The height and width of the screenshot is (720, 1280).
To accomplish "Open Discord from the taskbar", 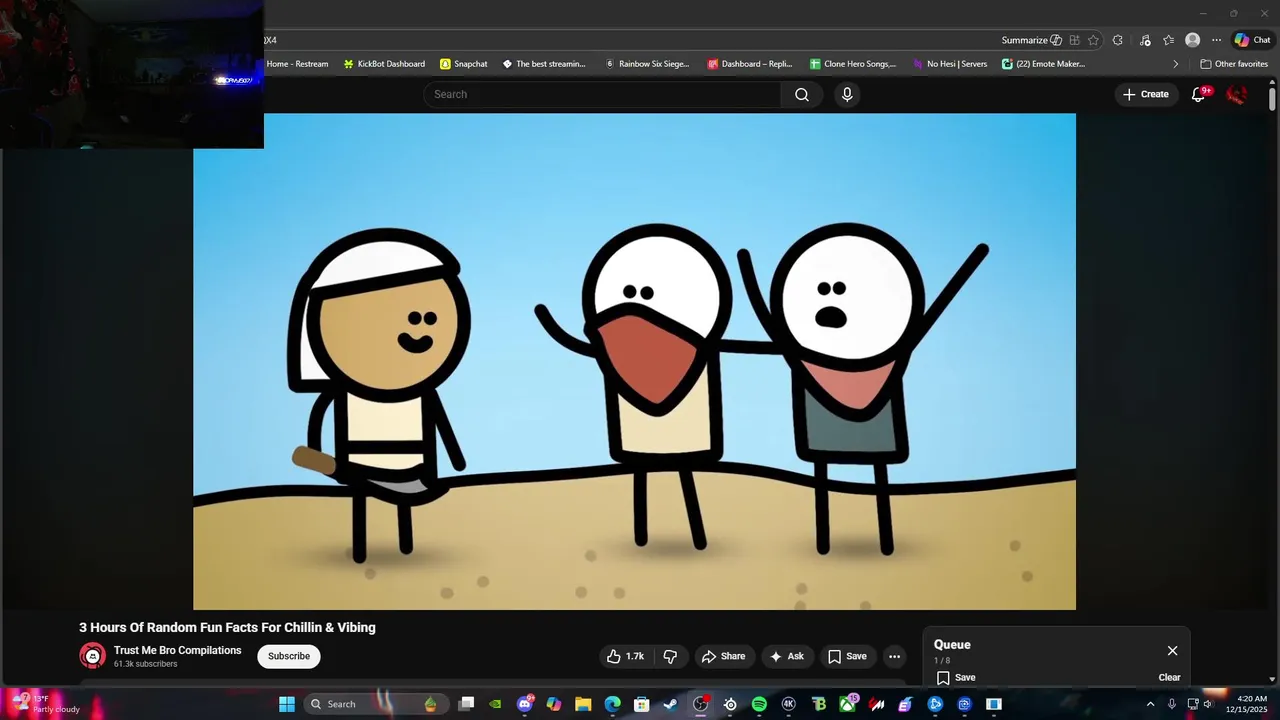I will tap(525, 704).
